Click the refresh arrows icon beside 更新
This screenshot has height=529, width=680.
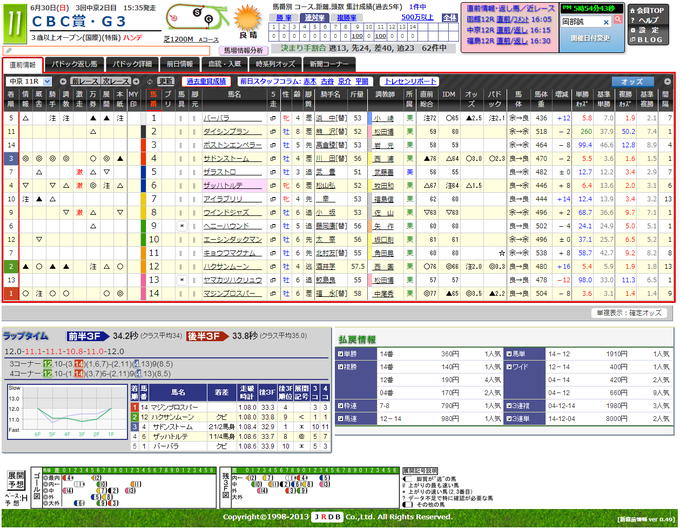point(150,82)
